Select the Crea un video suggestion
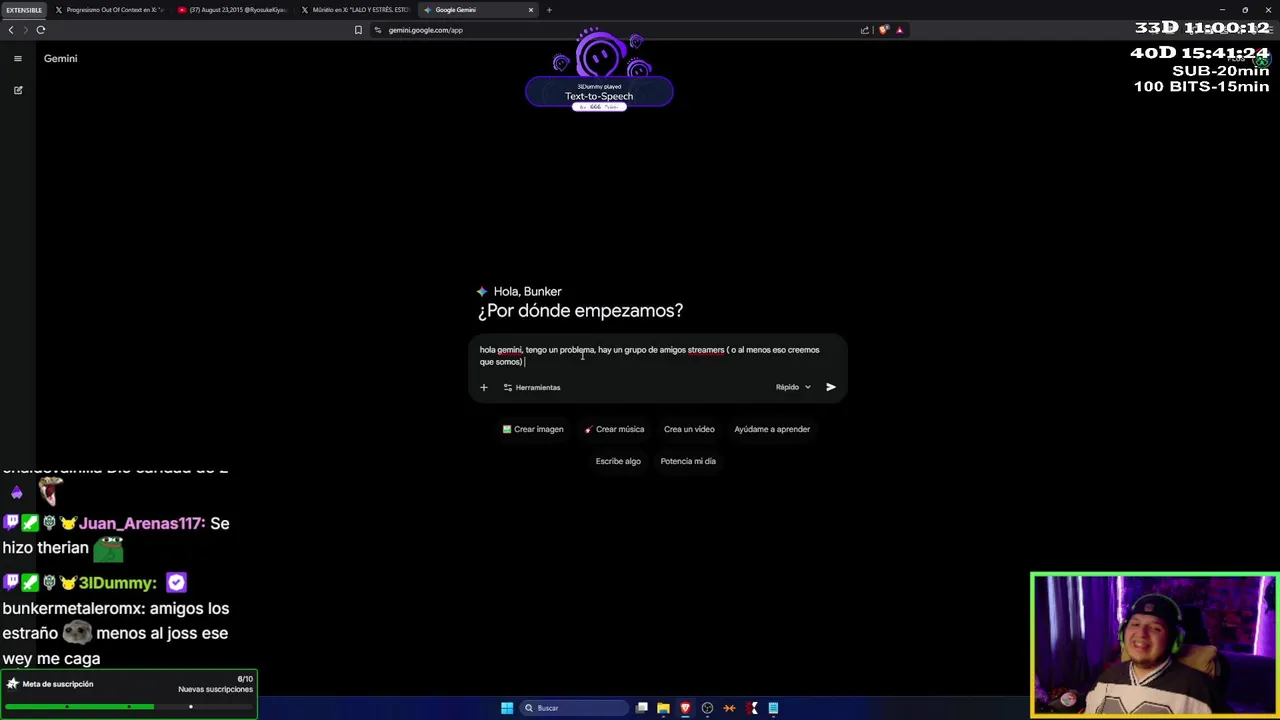The image size is (1280, 720). [689, 429]
